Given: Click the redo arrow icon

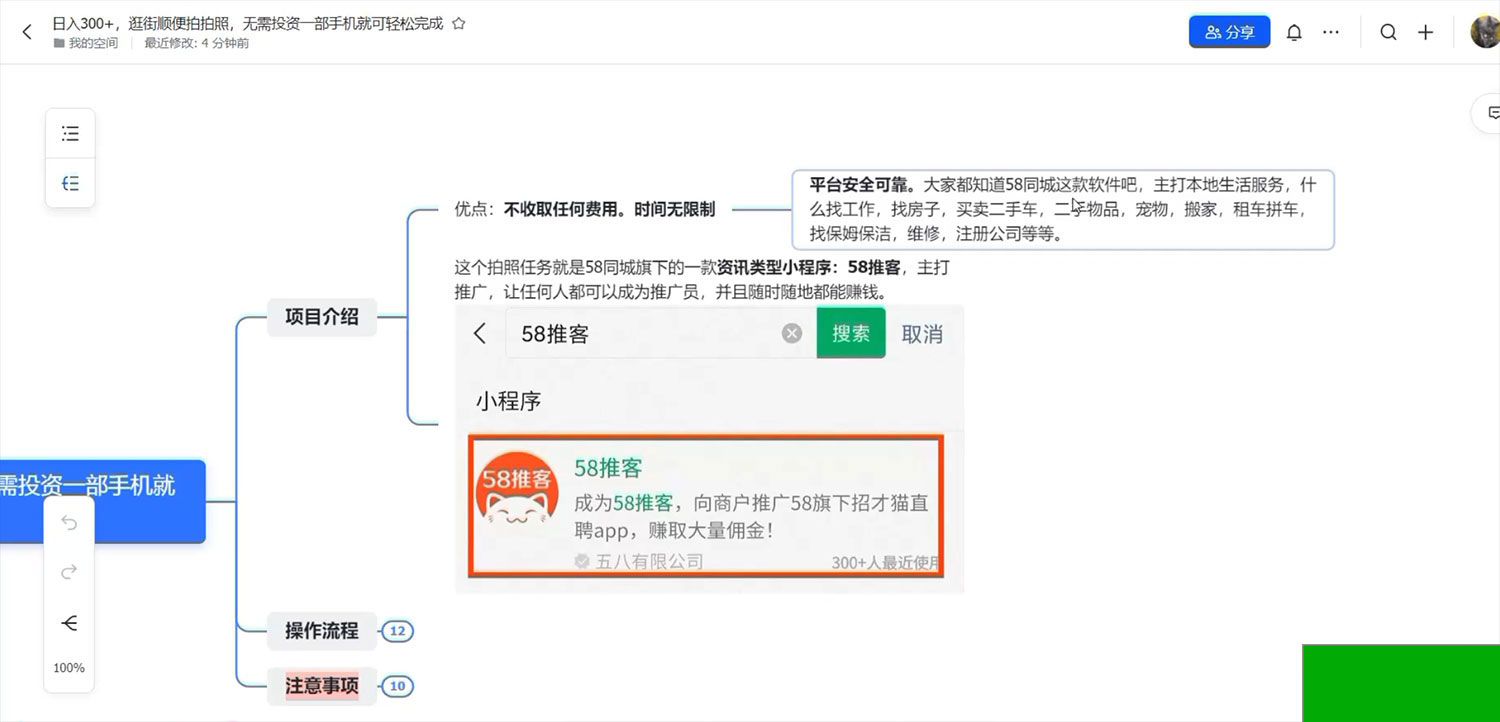Looking at the screenshot, I should (69, 572).
